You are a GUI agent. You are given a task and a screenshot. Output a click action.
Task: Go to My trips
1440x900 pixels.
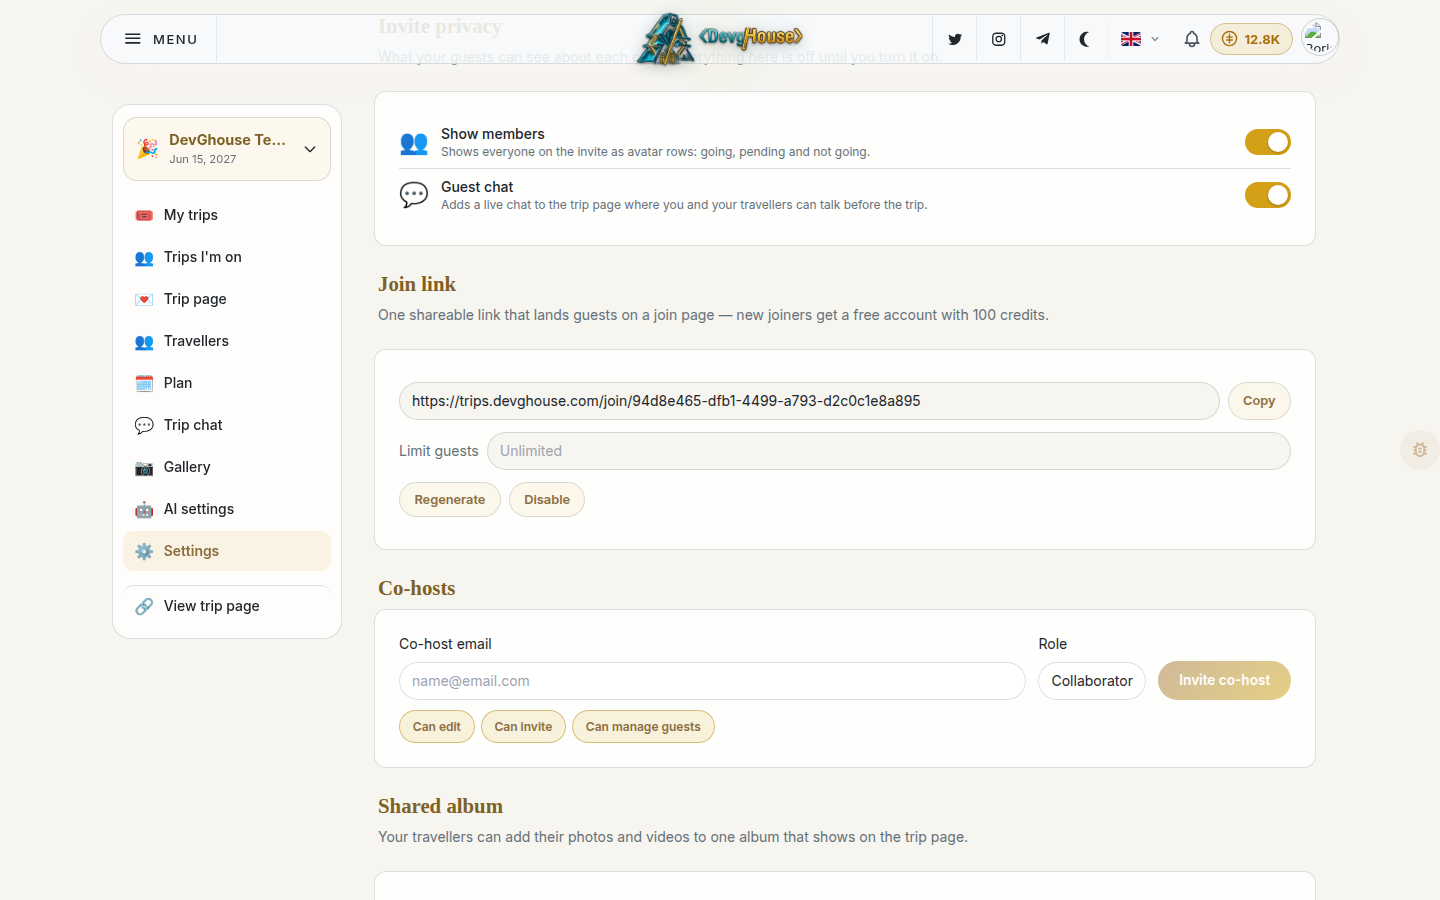tap(227, 215)
